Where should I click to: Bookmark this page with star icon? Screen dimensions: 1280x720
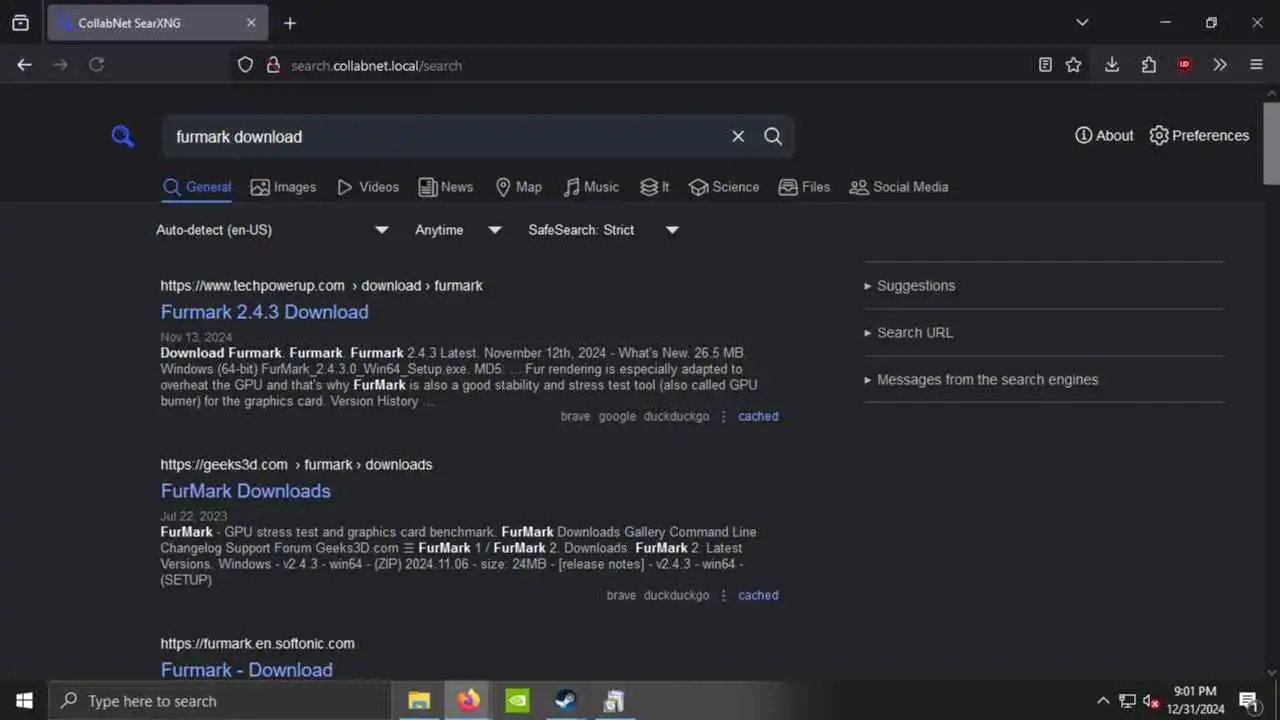click(x=1074, y=65)
